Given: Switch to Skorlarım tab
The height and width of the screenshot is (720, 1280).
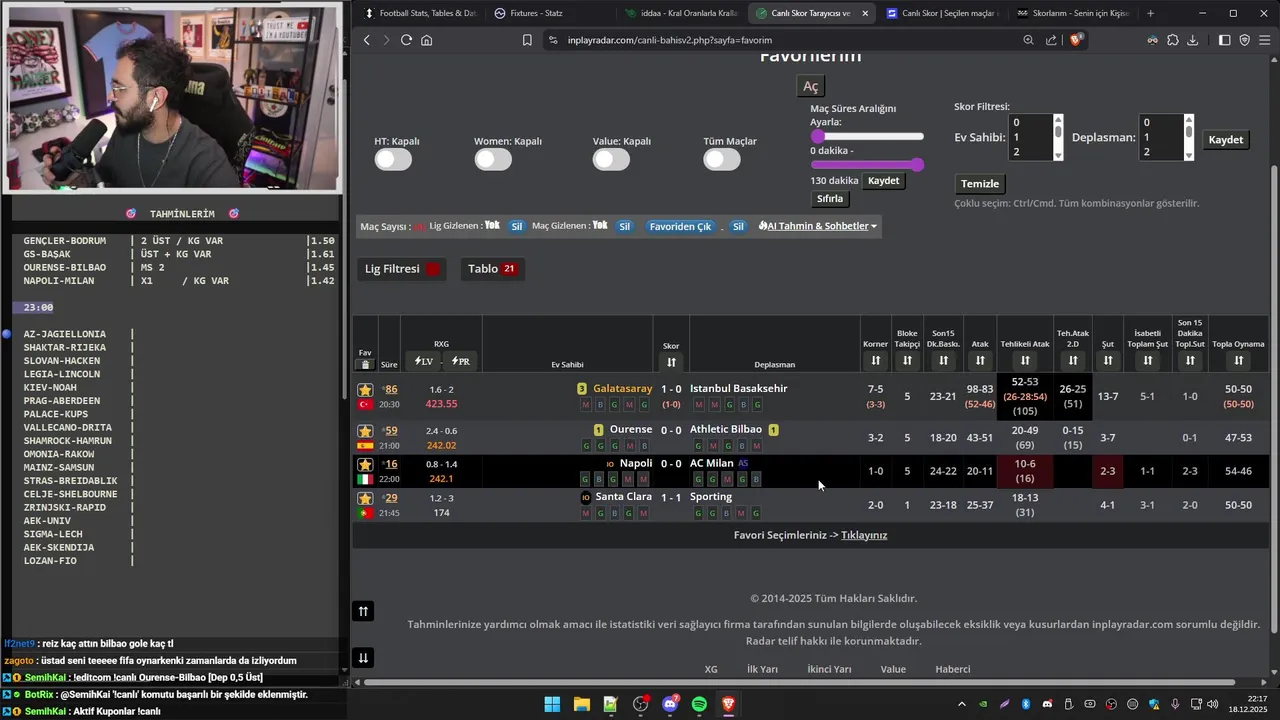Looking at the screenshot, I should click(1072, 13).
